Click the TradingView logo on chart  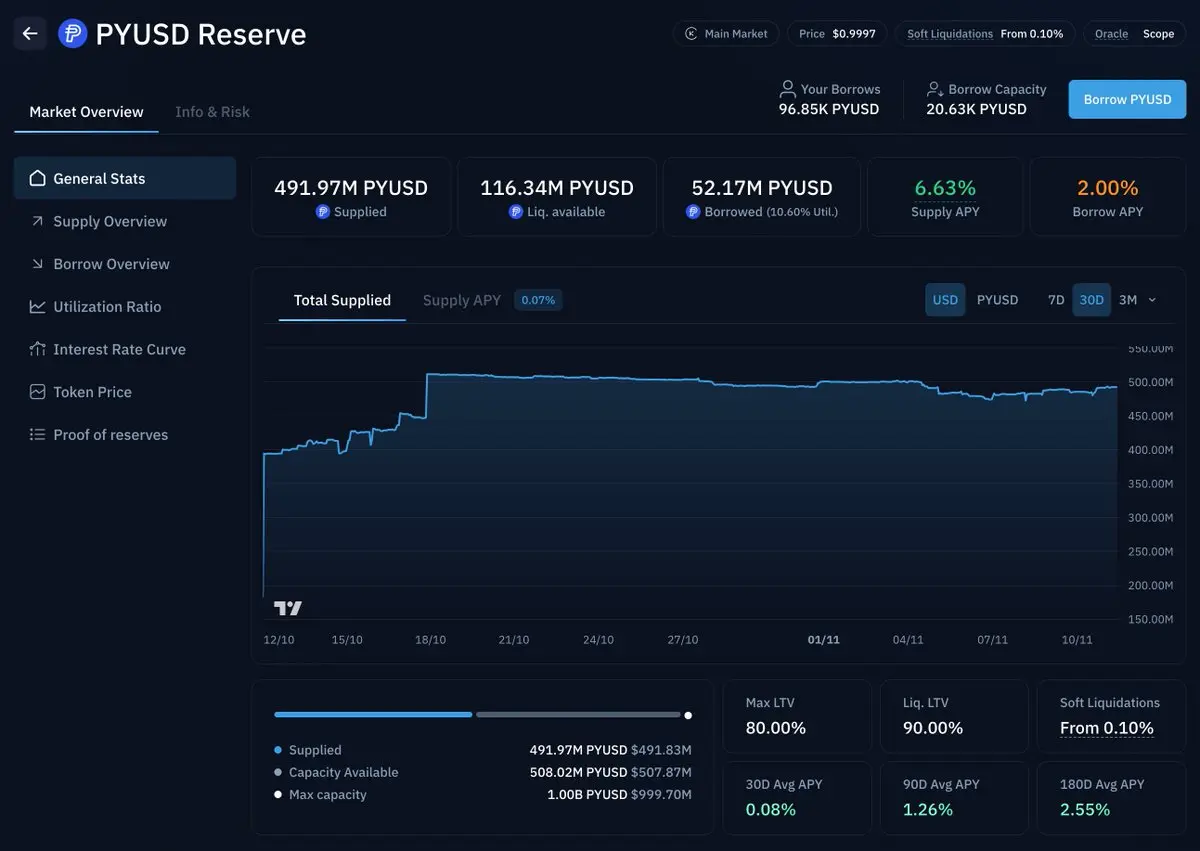click(288, 608)
